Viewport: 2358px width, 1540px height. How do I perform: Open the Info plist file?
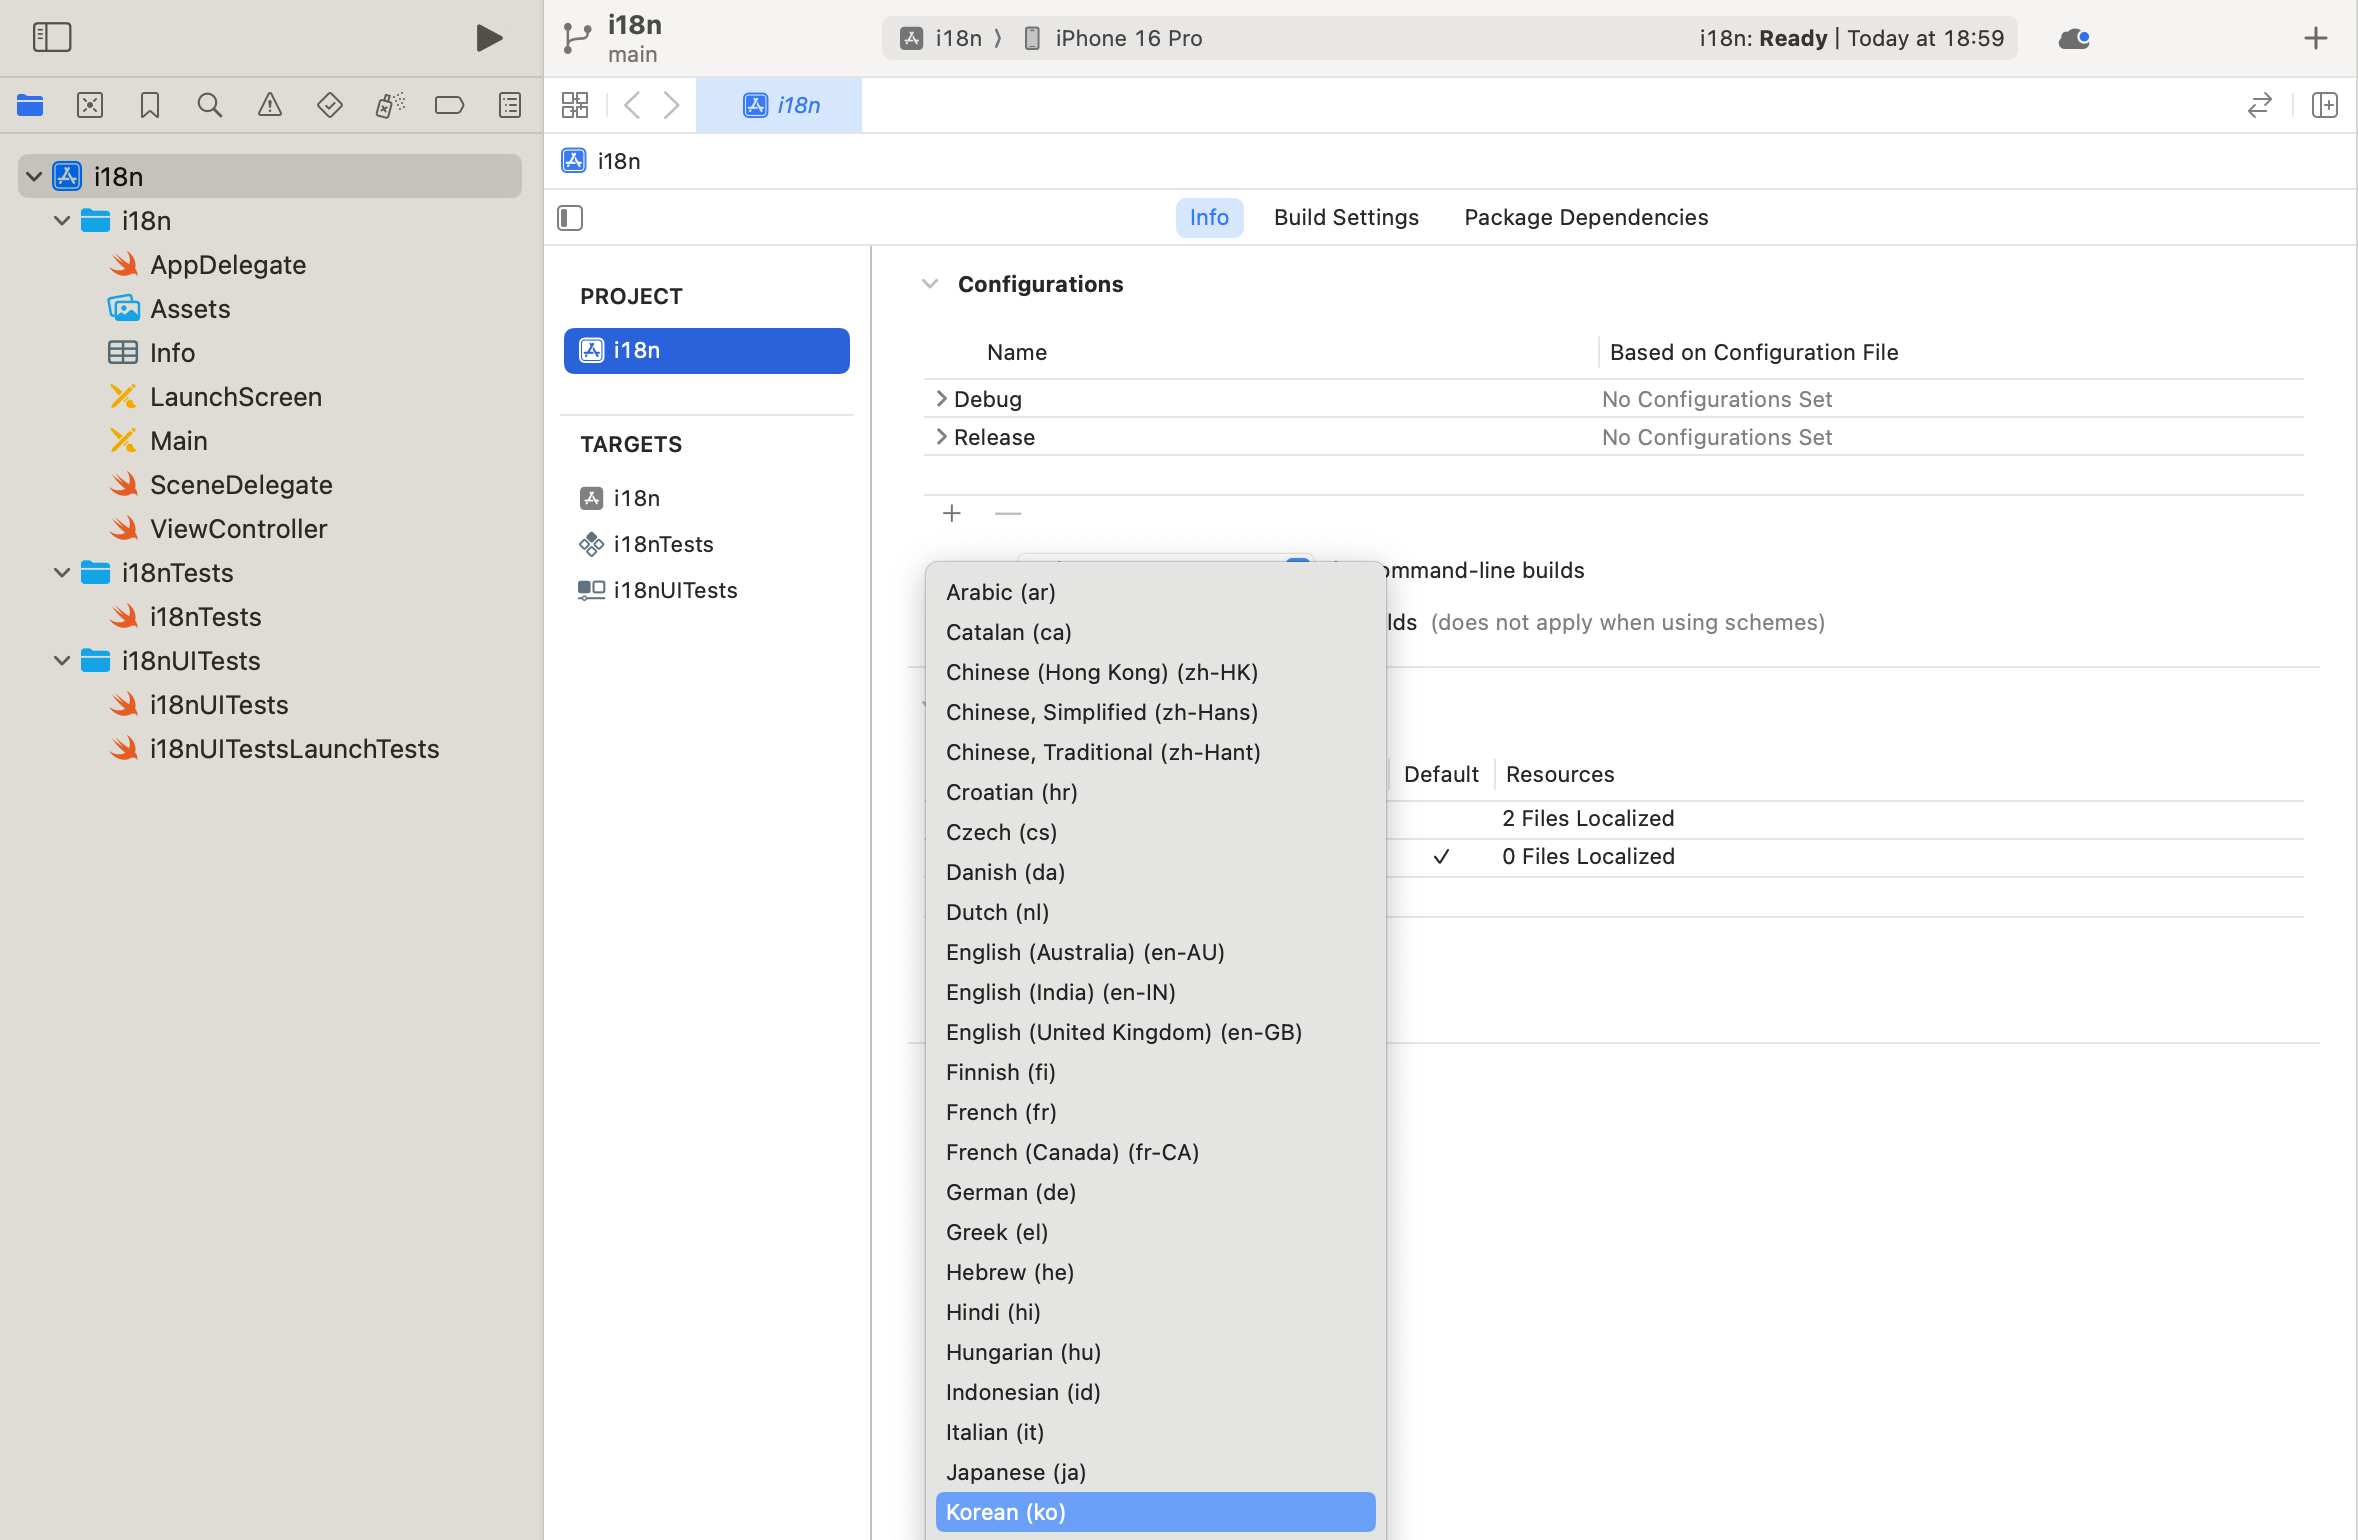coord(172,353)
